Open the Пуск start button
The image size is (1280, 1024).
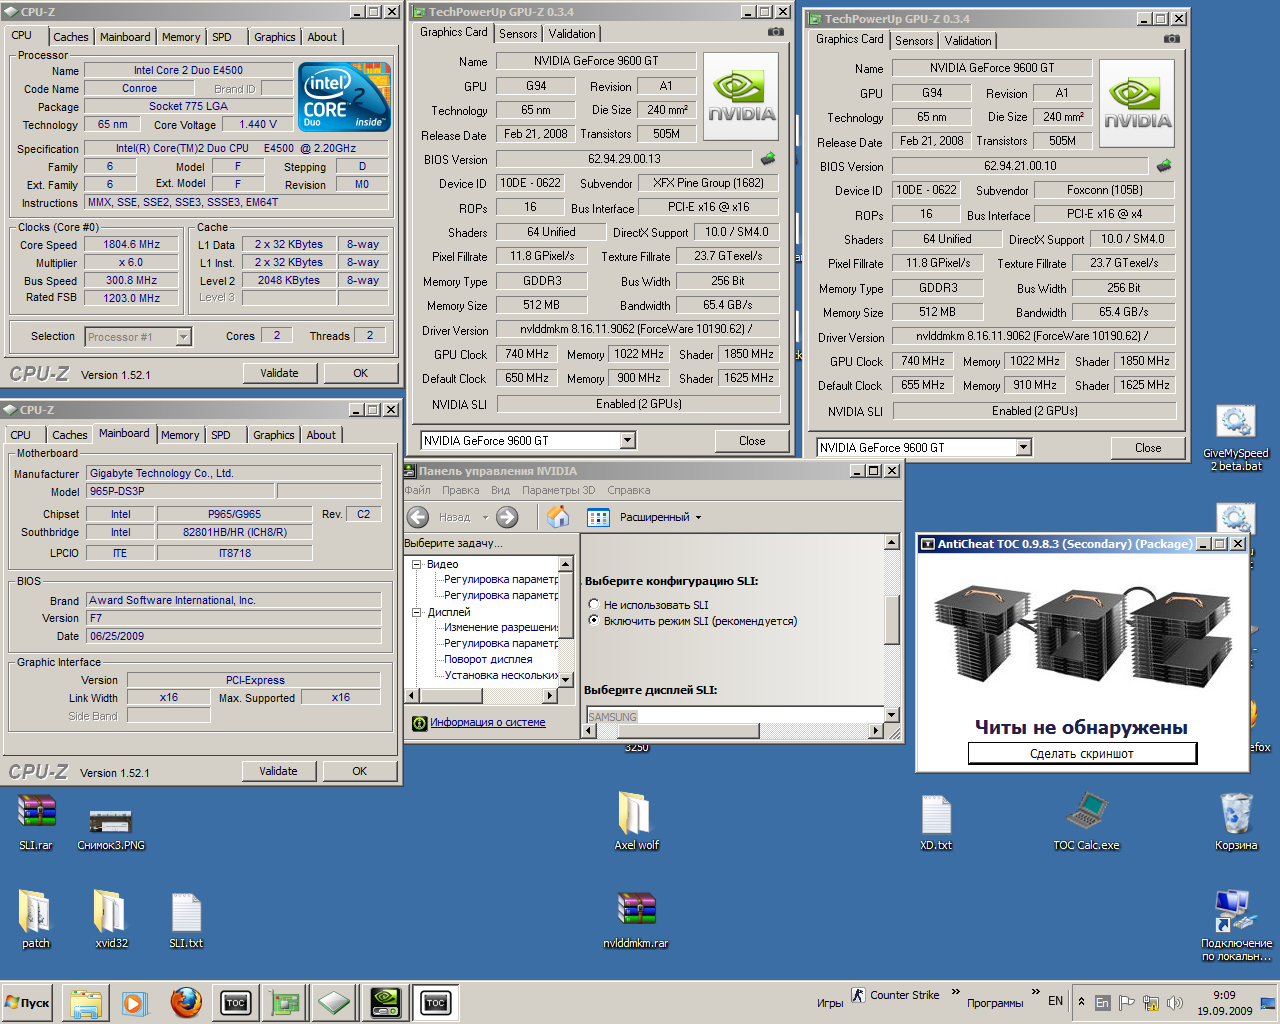28,1003
